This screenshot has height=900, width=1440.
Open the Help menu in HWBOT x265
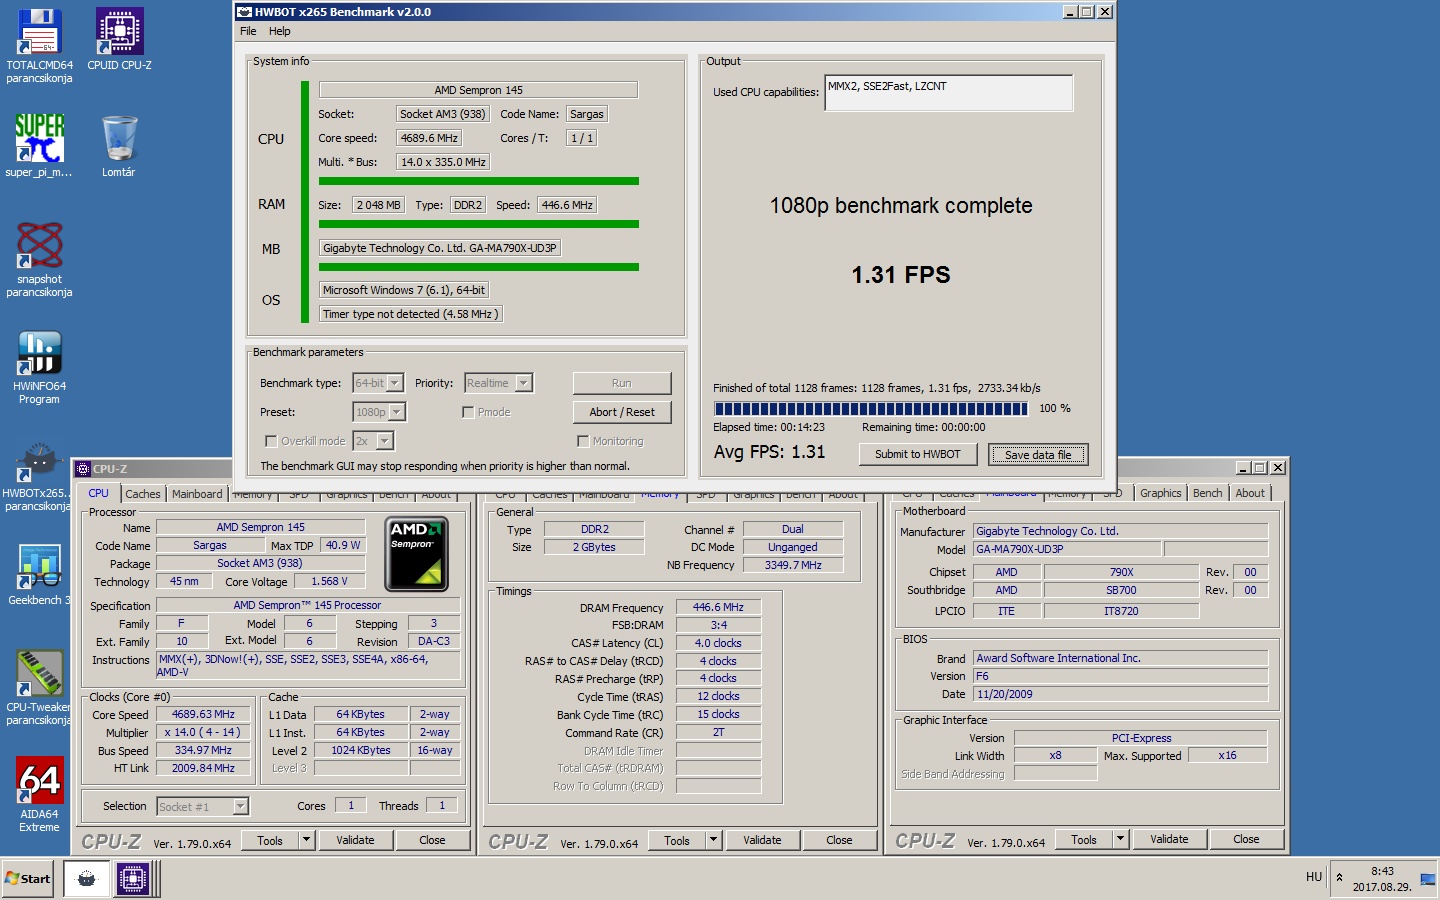coord(280,31)
